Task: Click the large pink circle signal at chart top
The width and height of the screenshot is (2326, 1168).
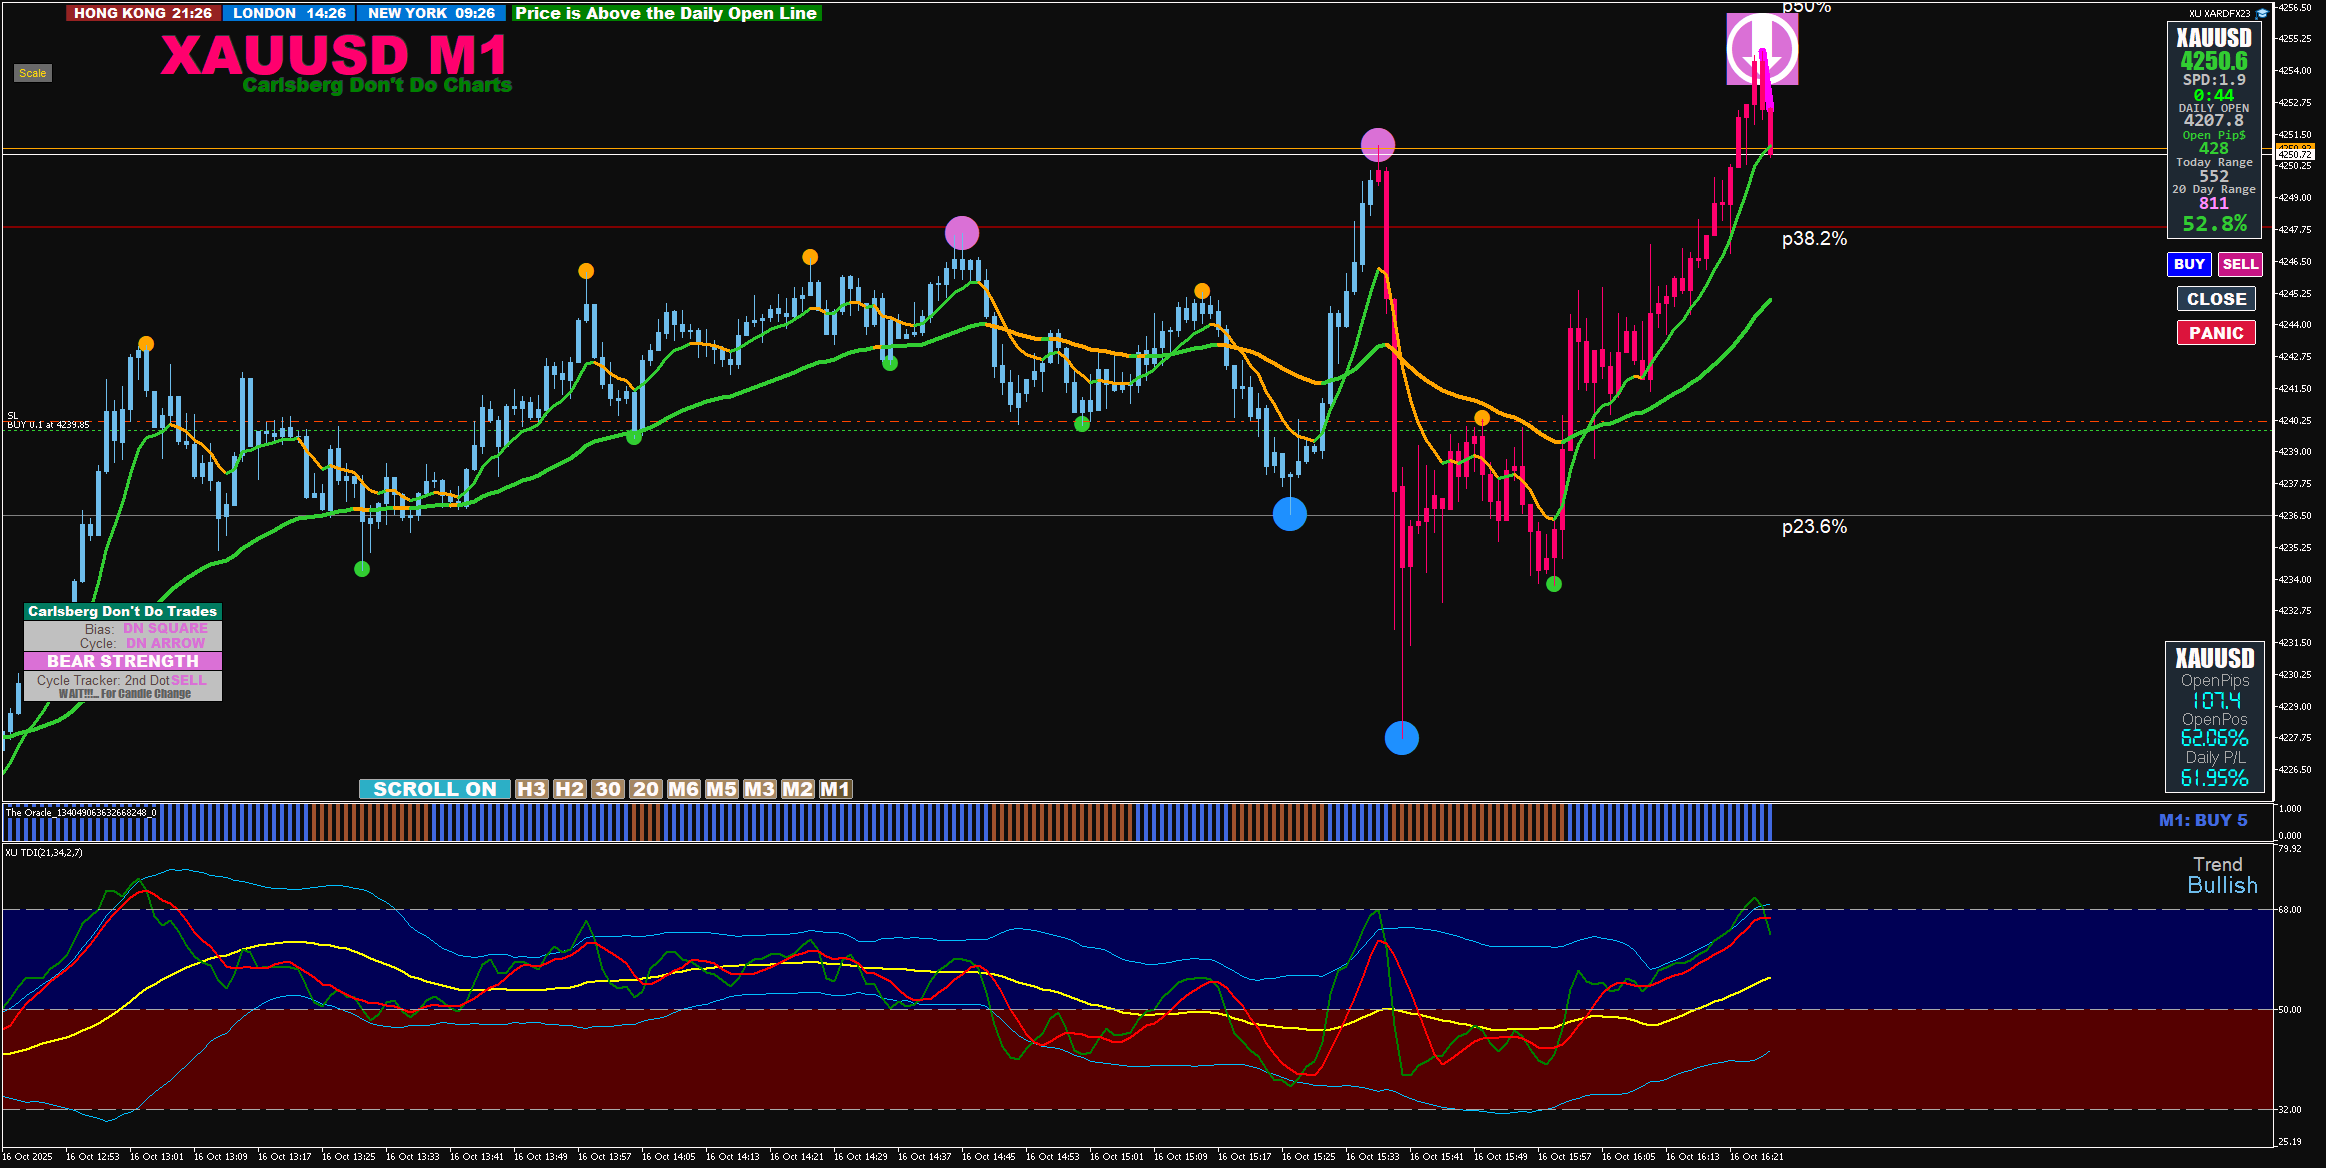Action: pyautogui.click(x=1762, y=48)
